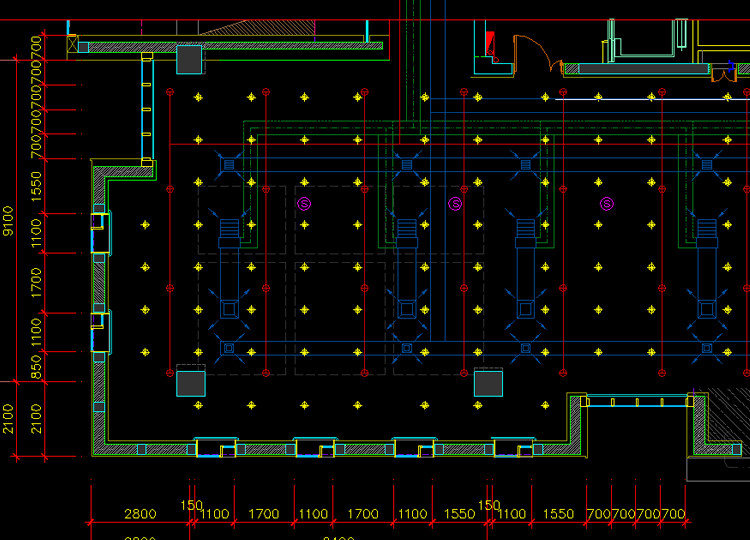Screen dimensions: 750x540
Task: Pick the rightmost magenta S detector symbol
Action: click(607, 204)
